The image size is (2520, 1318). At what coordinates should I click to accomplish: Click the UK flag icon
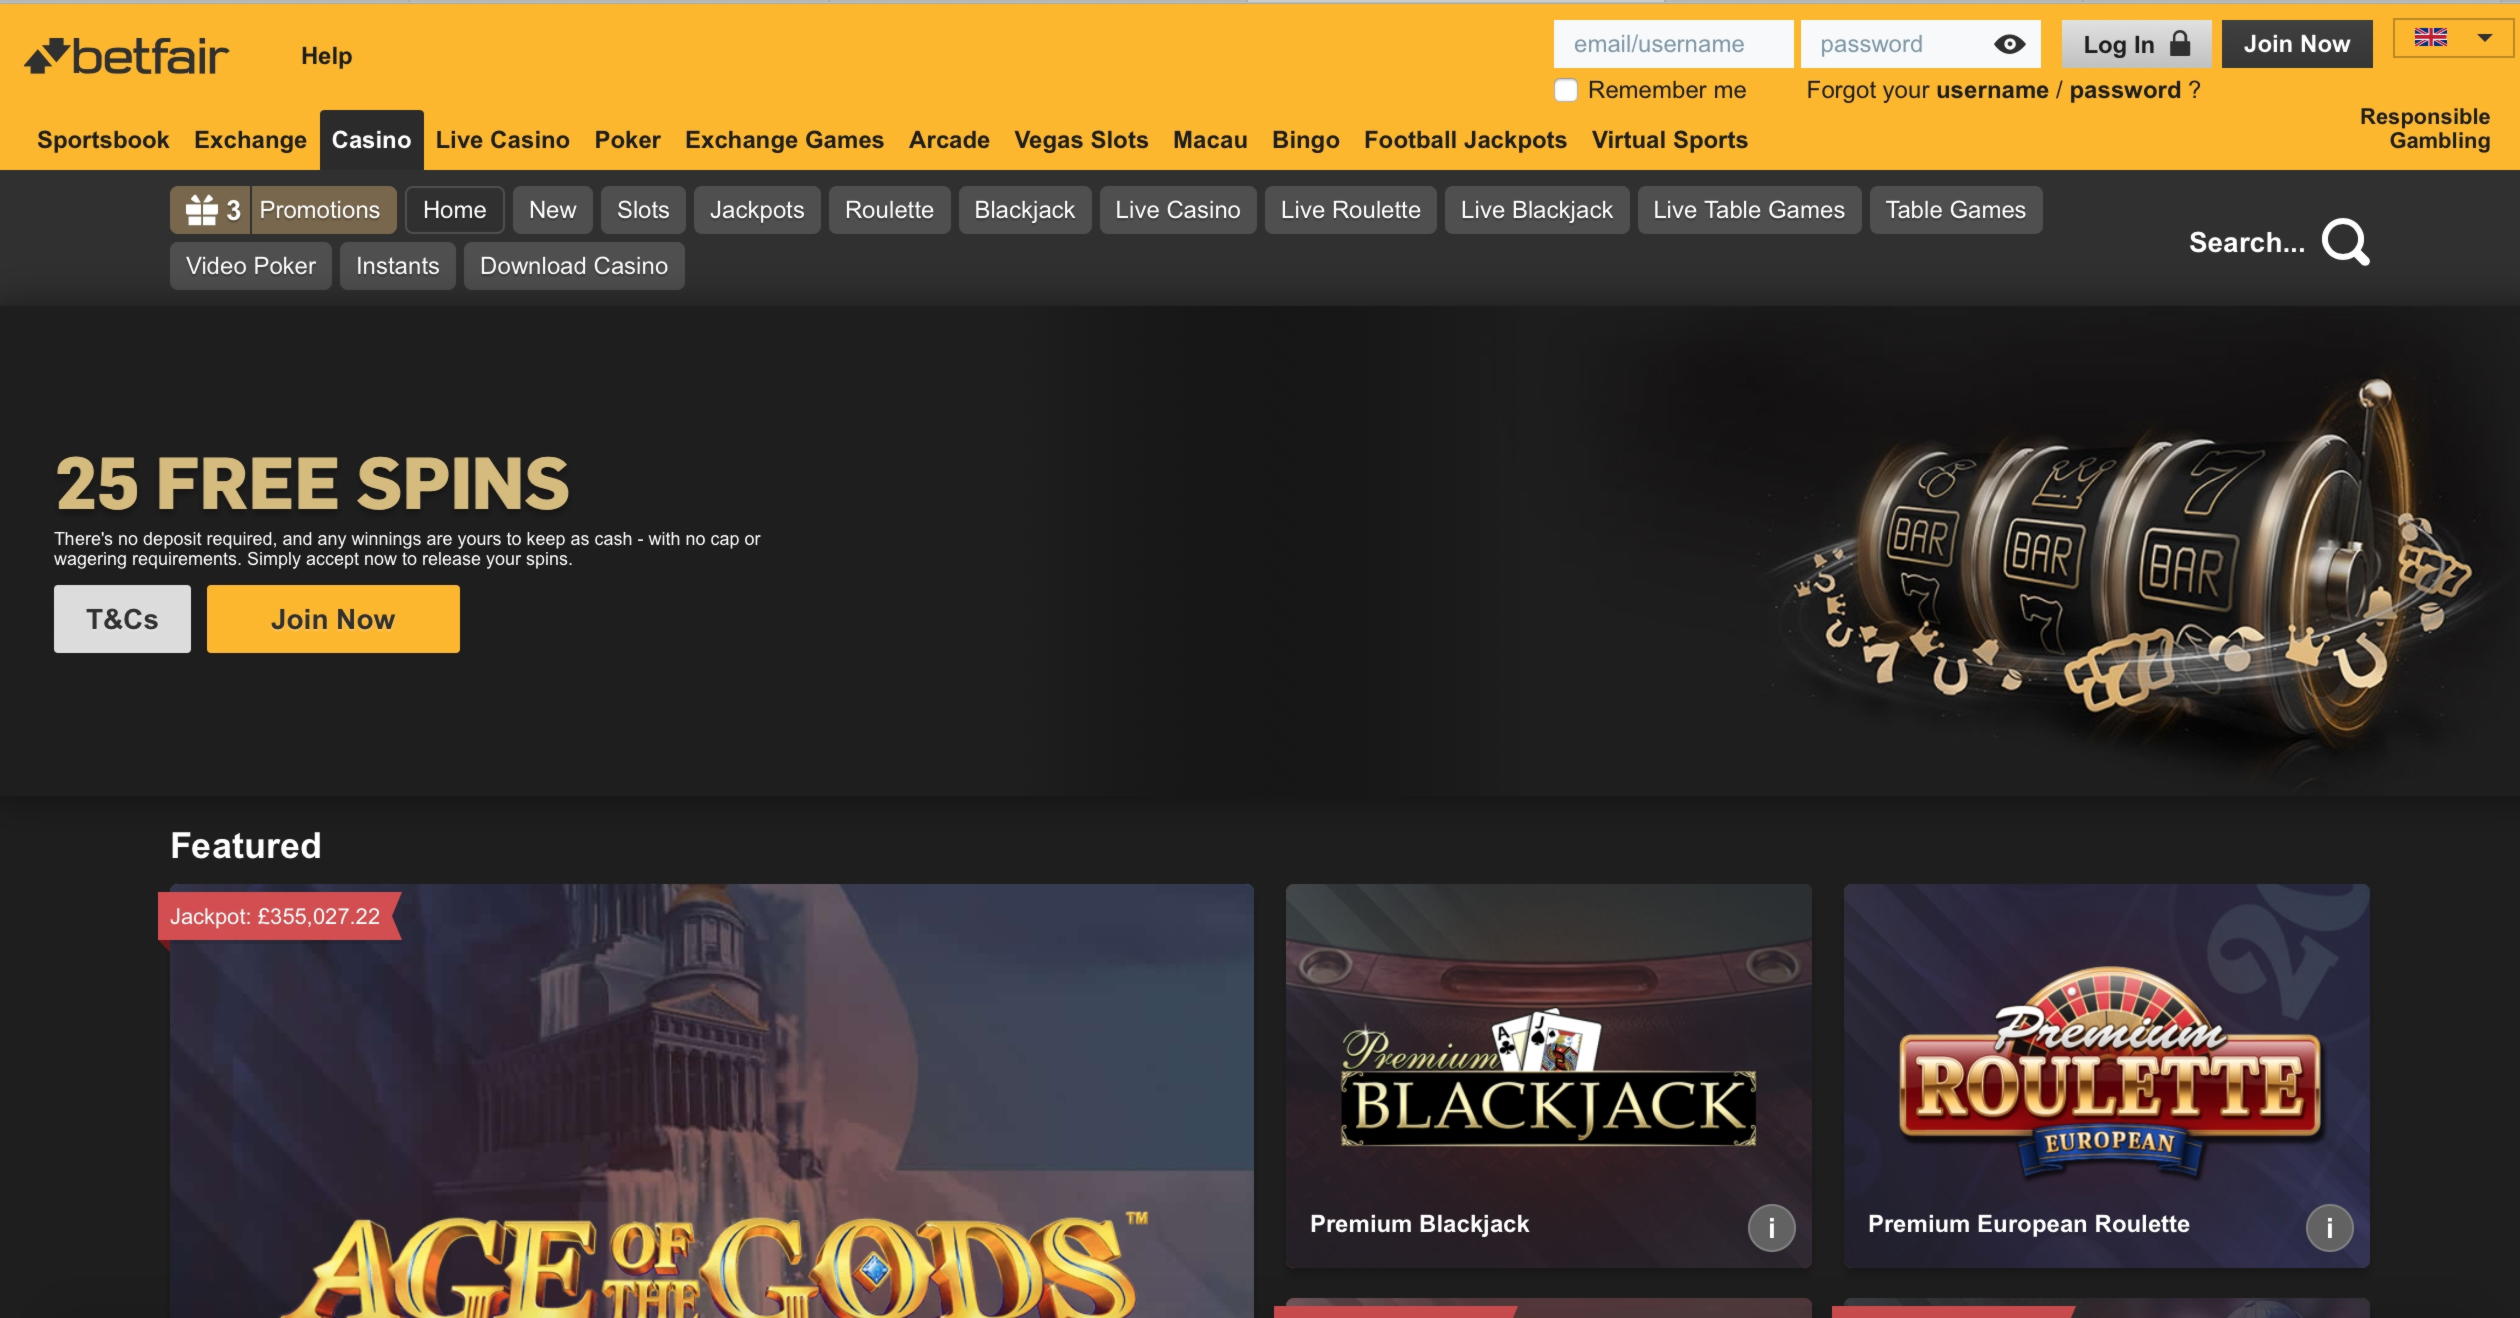coord(2430,38)
